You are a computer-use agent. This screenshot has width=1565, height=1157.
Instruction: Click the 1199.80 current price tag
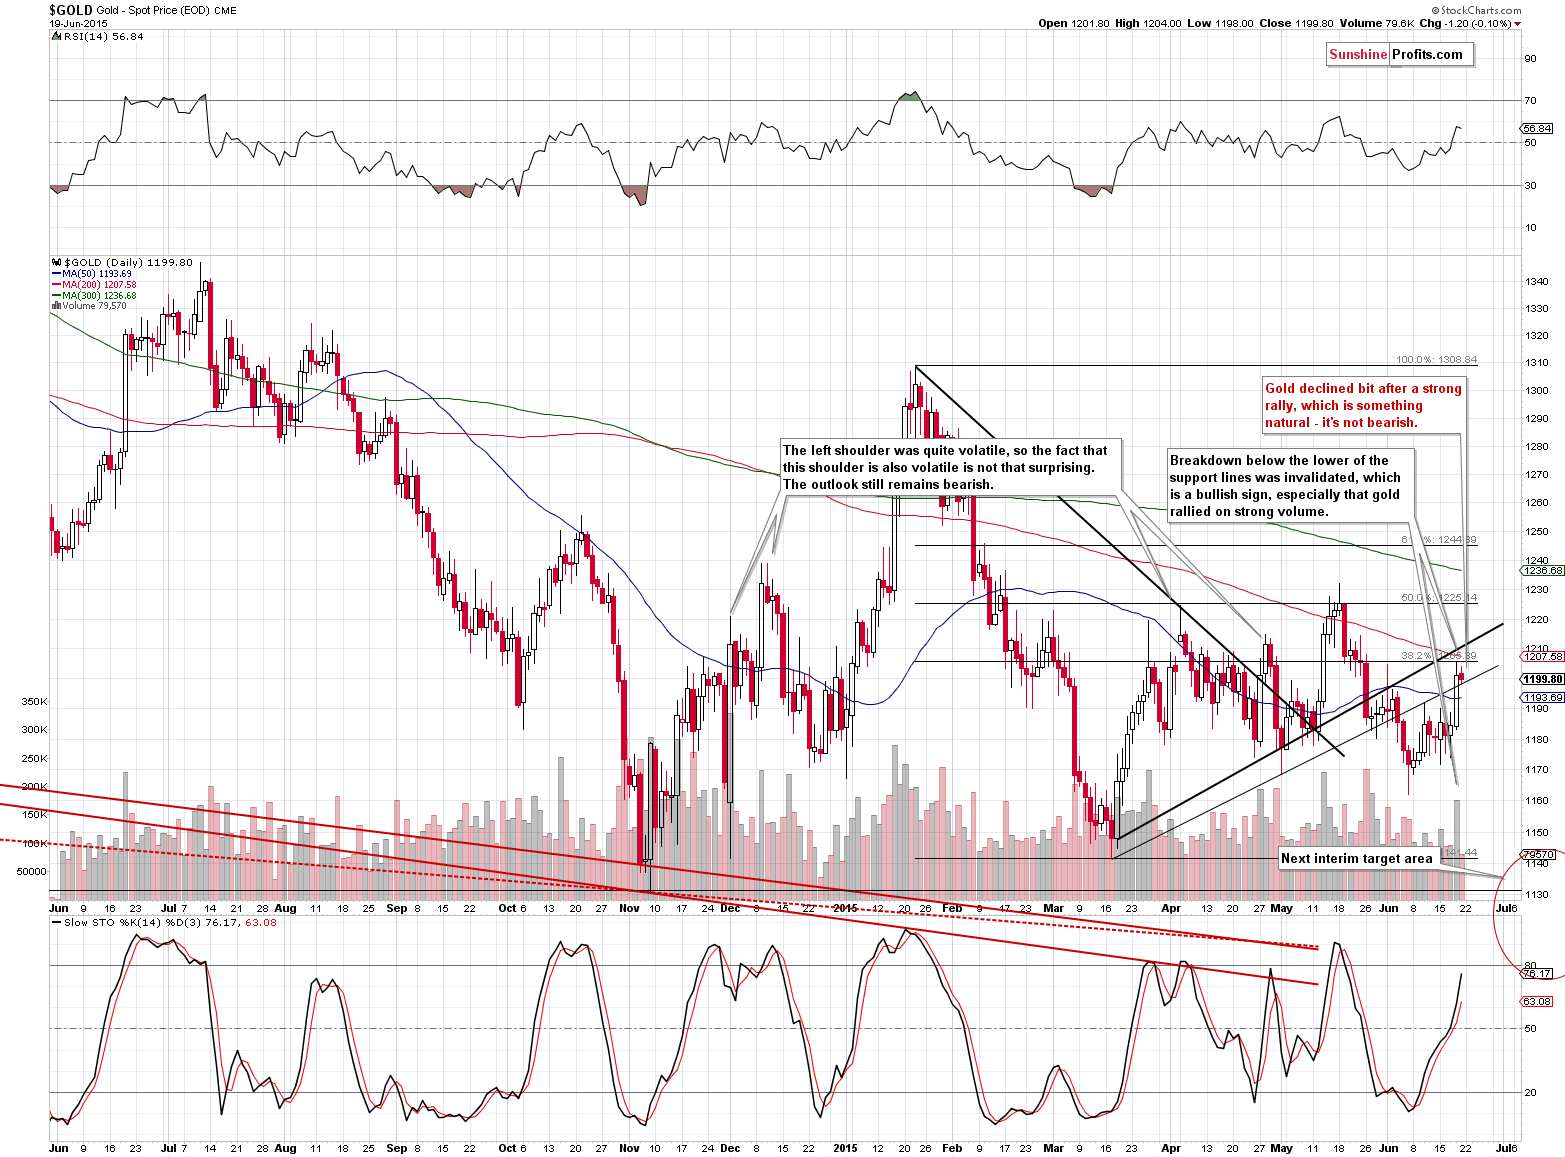pyautogui.click(x=1542, y=680)
